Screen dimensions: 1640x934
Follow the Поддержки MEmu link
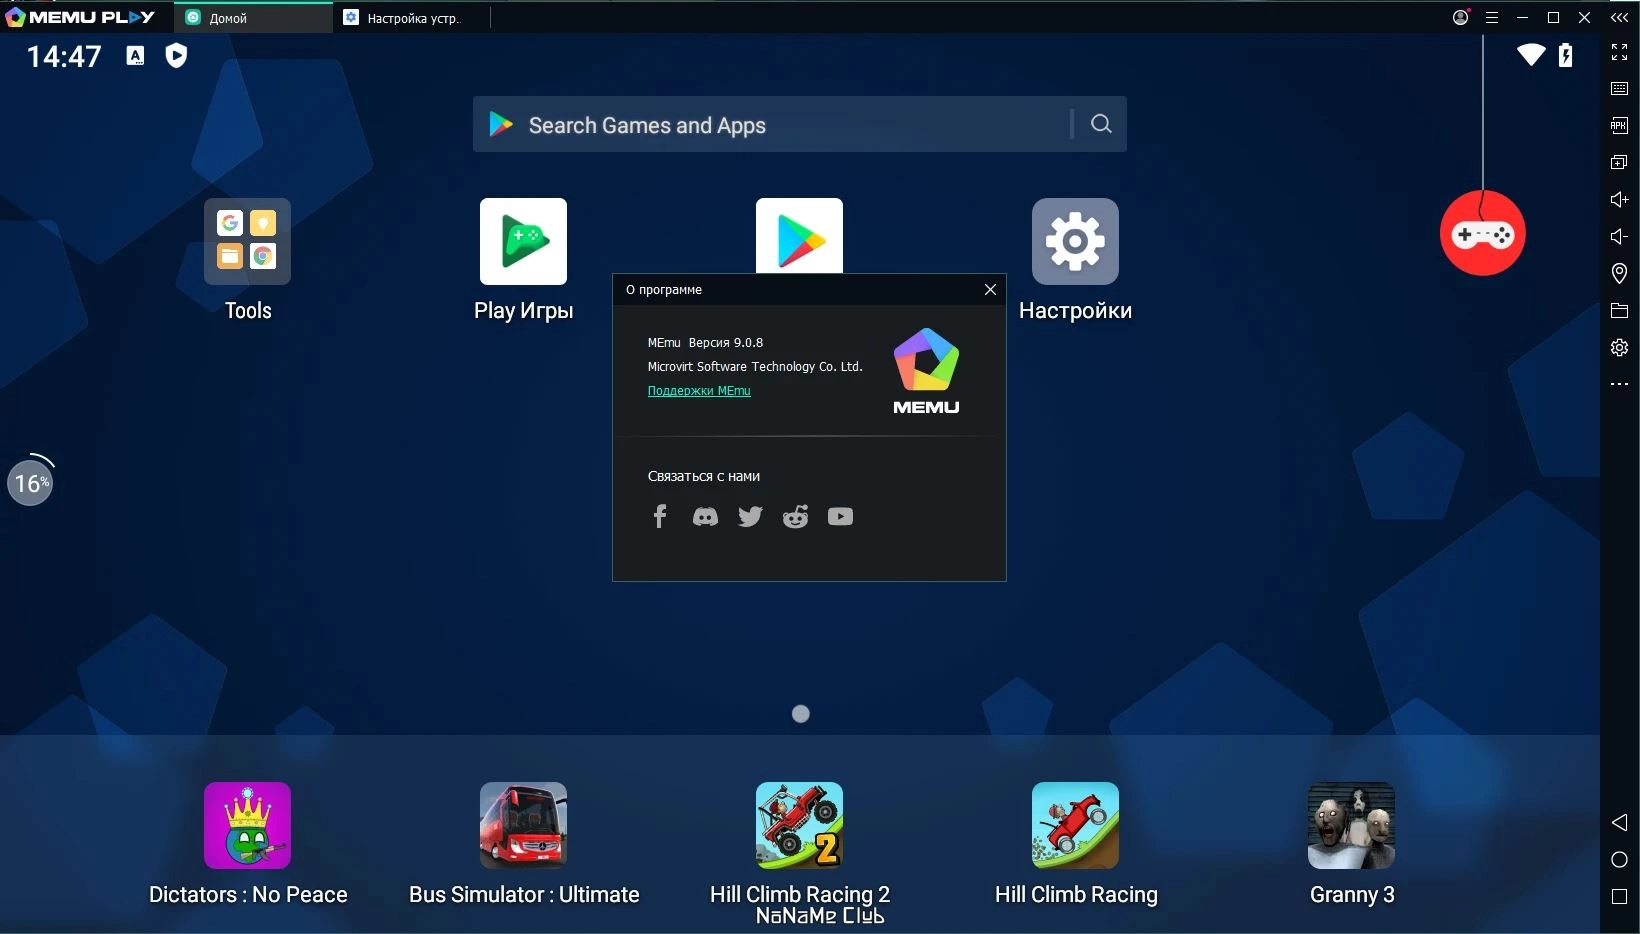pos(699,391)
